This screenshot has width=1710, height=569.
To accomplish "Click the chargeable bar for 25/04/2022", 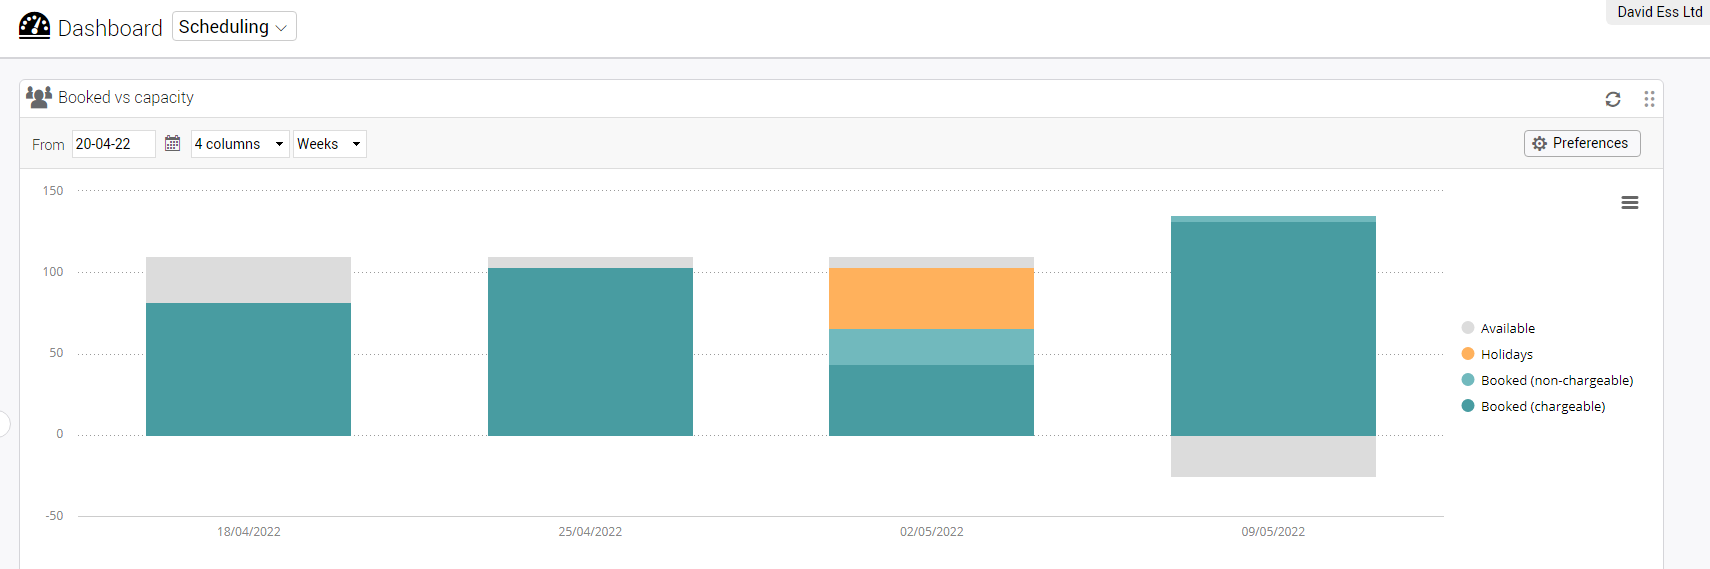I will [x=590, y=351].
